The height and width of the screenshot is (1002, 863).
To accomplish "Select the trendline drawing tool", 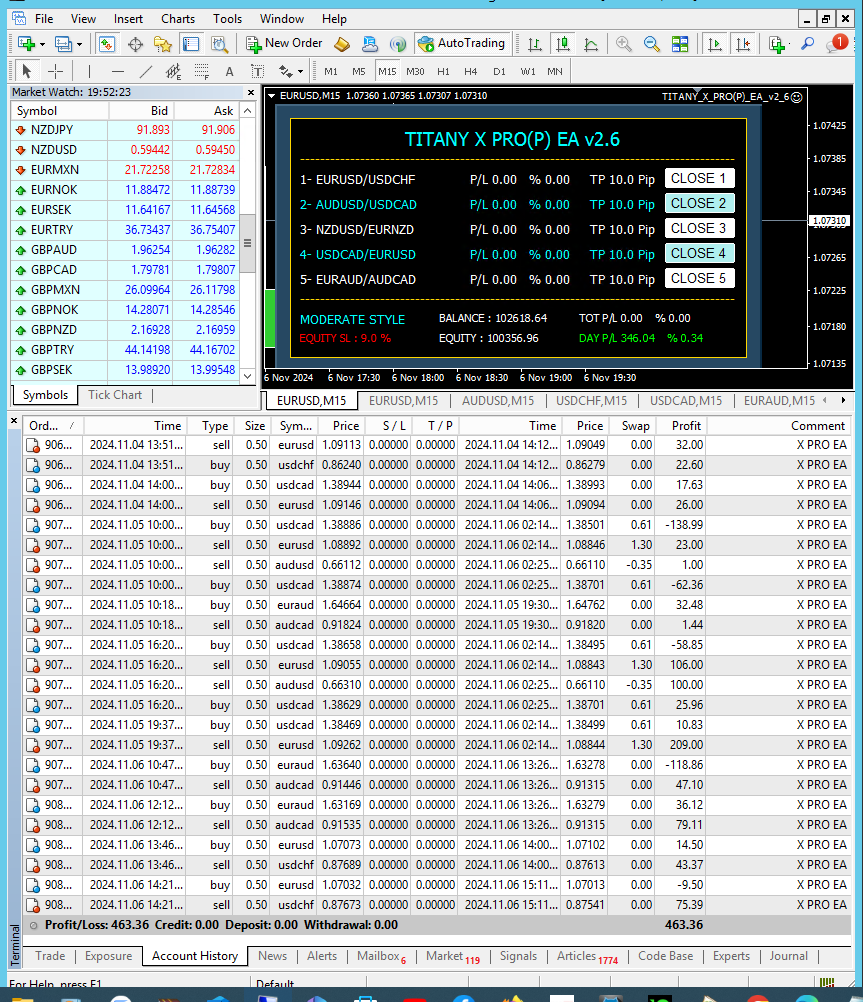I will (x=146, y=72).
